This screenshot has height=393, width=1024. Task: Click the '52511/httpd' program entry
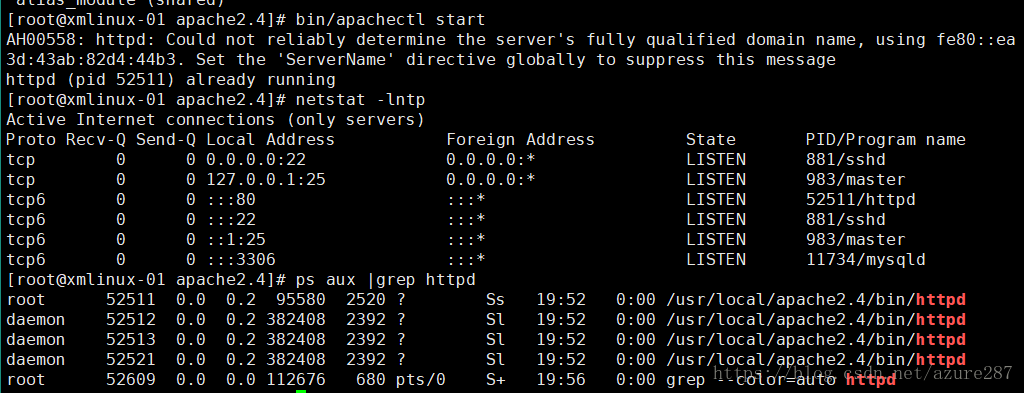click(x=861, y=200)
